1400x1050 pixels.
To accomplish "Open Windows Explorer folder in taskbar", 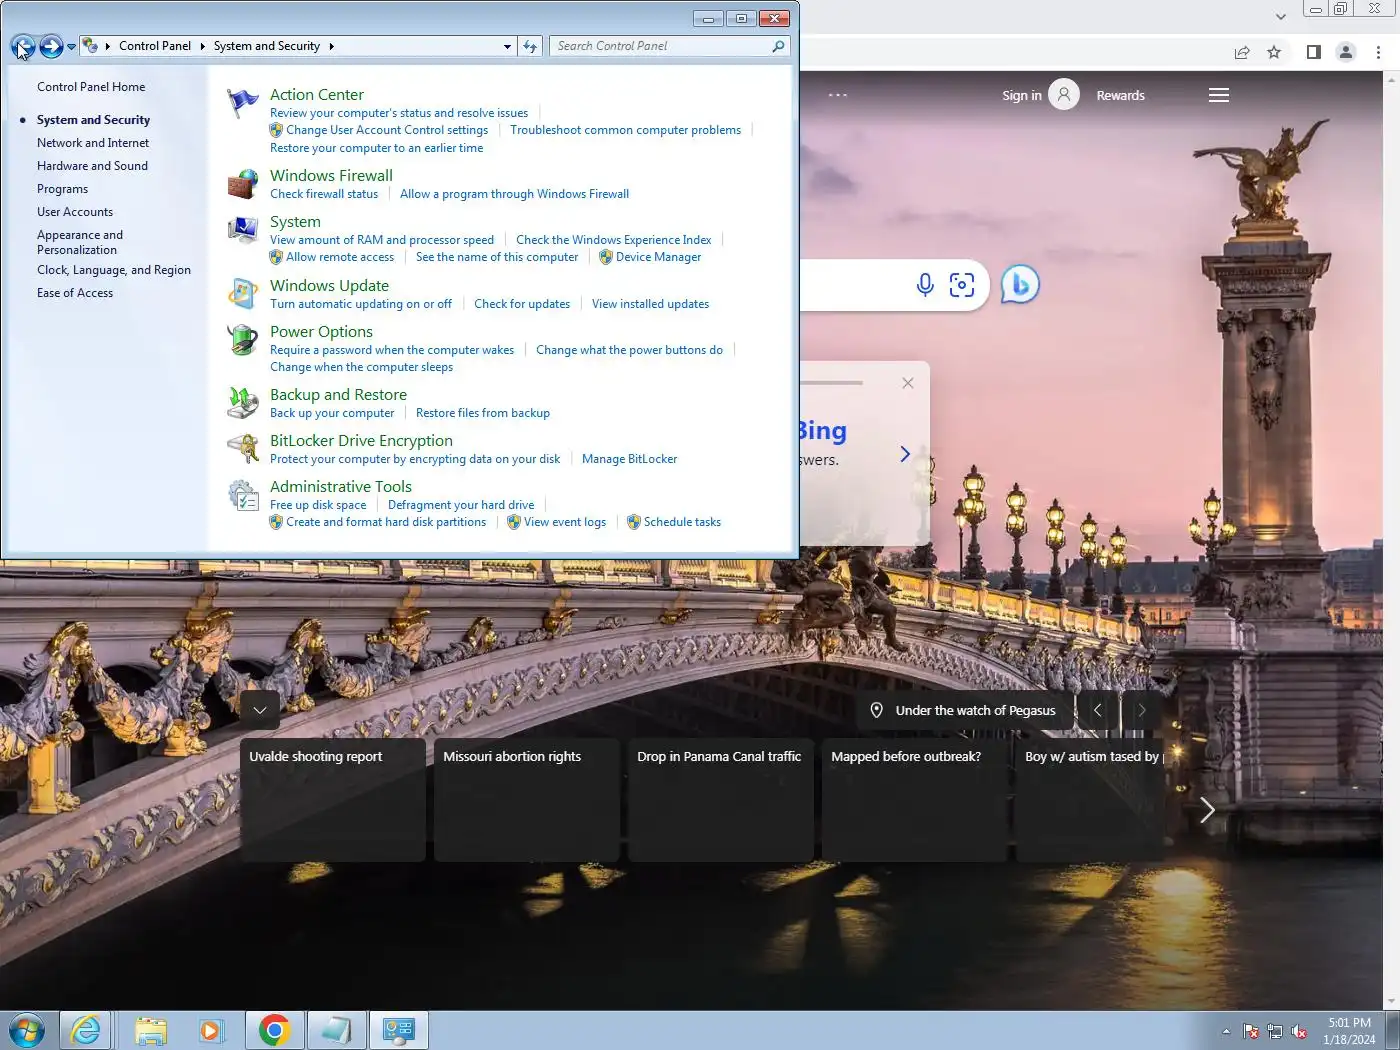I will coord(151,1030).
